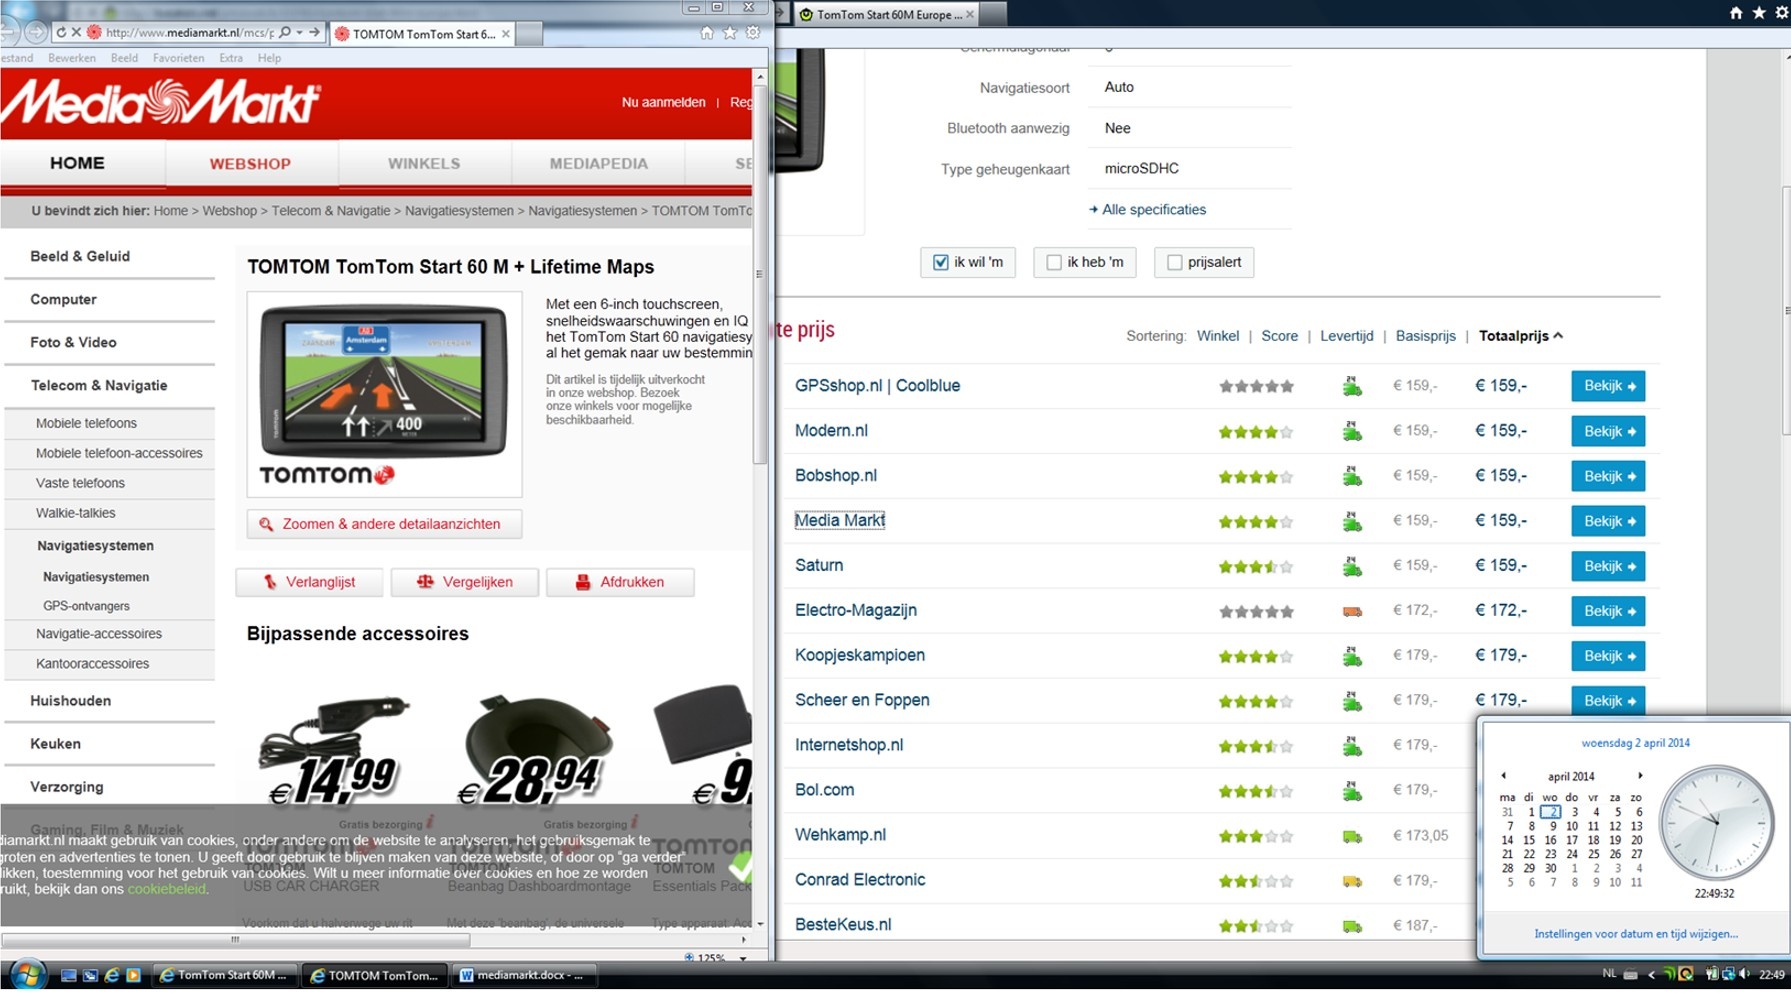The height and width of the screenshot is (996, 1791).
Task: Open the GPSshop.nl | Coolblue shop link
Action: pos(877,386)
